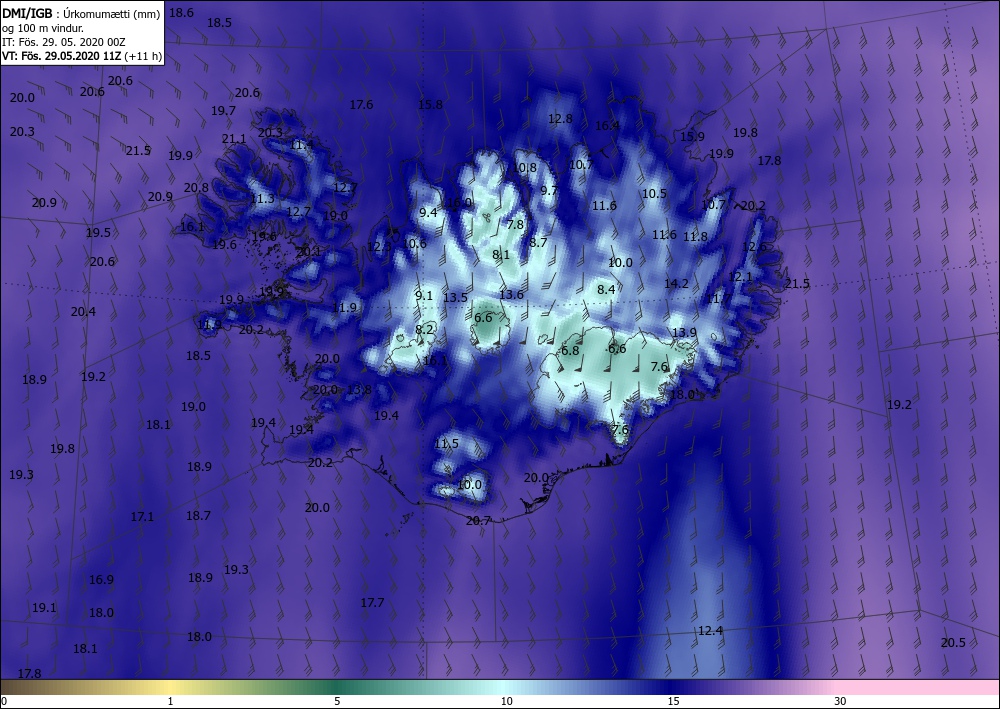
Task: Click the 12.4 value in the southeast
Action: [710, 631]
